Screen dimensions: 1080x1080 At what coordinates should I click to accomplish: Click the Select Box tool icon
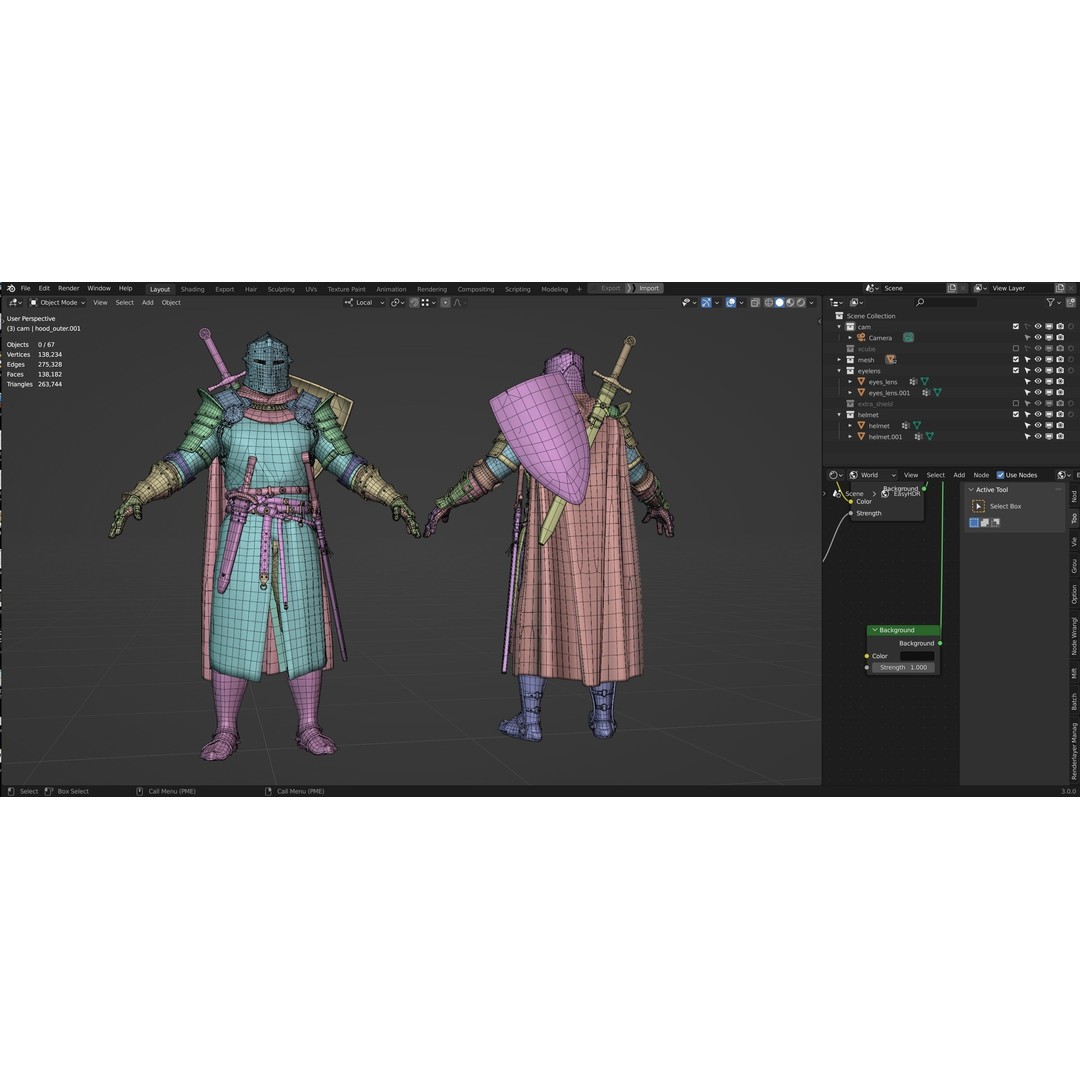tap(978, 506)
